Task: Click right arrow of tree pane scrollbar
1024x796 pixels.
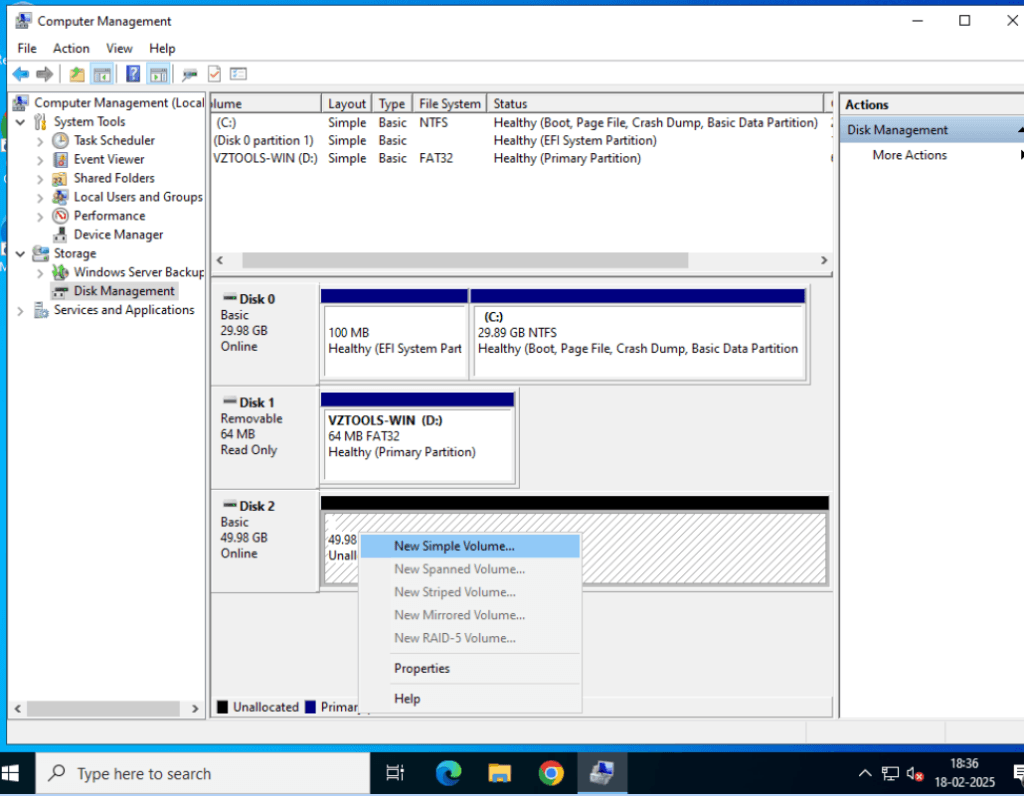Action: tap(195, 708)
